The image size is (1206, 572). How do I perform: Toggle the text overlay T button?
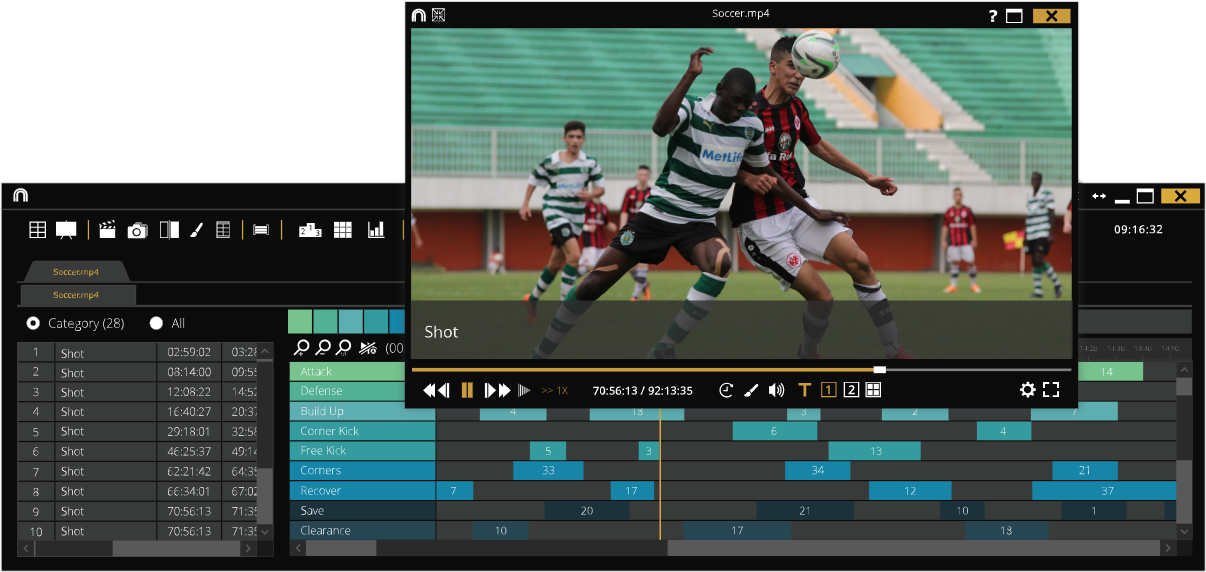804,390
